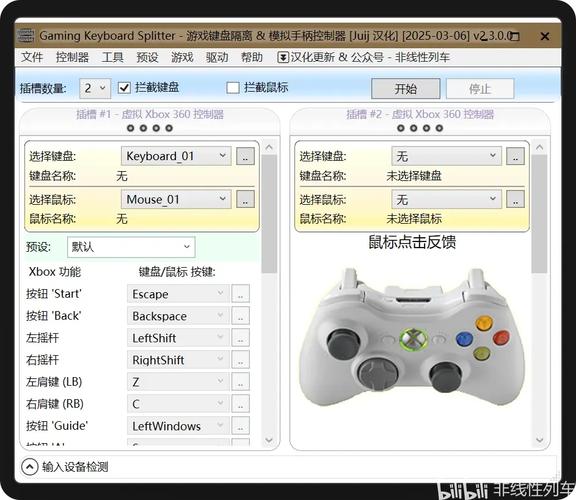Open slot #1 选择鼠标 Mouse_01 dropdown

coord(176,199)
